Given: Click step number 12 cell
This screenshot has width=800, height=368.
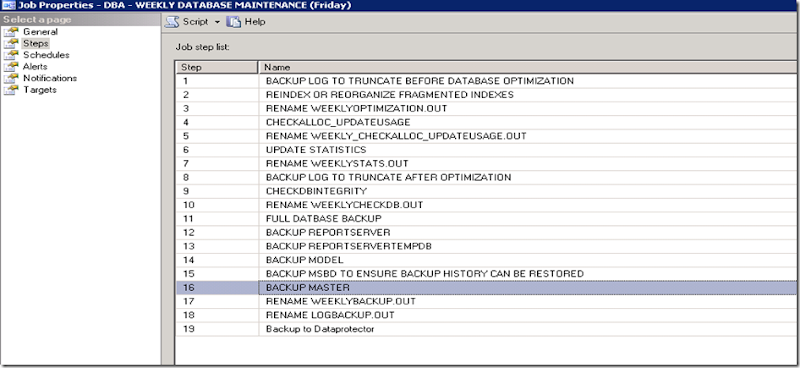Looking at the screenshot, I should coord(217,233).
